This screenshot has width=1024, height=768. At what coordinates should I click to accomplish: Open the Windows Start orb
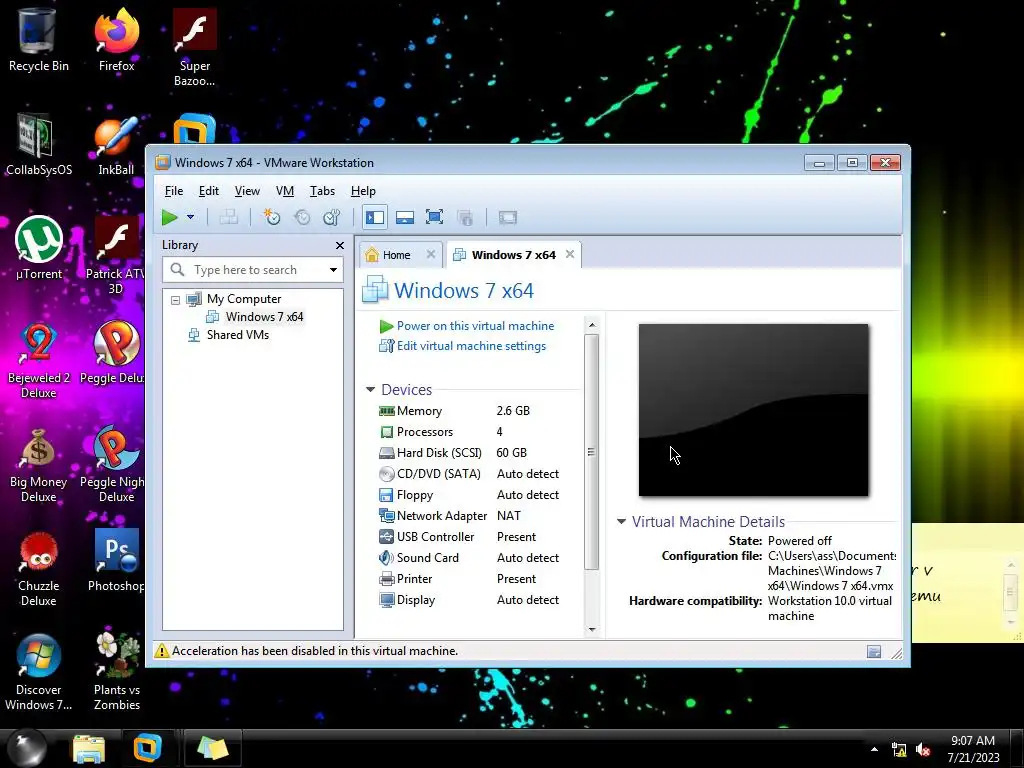[26, 747]
